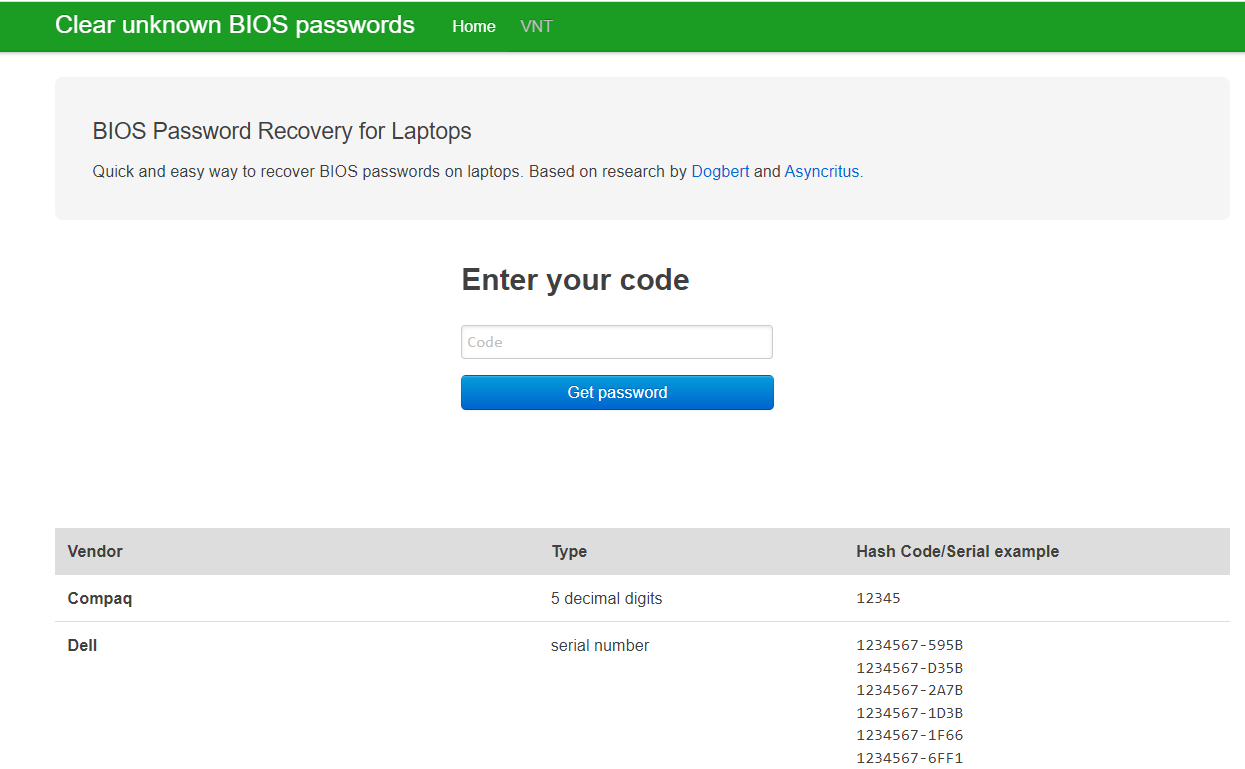The width and height of the screenshot is (1245, 769).
Task: Click the 1234567-6FF1 example code
Action: [x=909, y=758]
